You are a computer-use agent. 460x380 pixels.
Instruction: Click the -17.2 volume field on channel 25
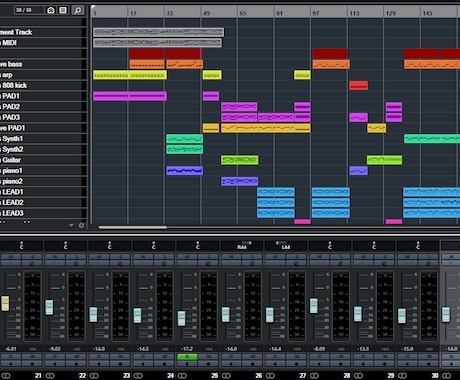click(187, 349)
